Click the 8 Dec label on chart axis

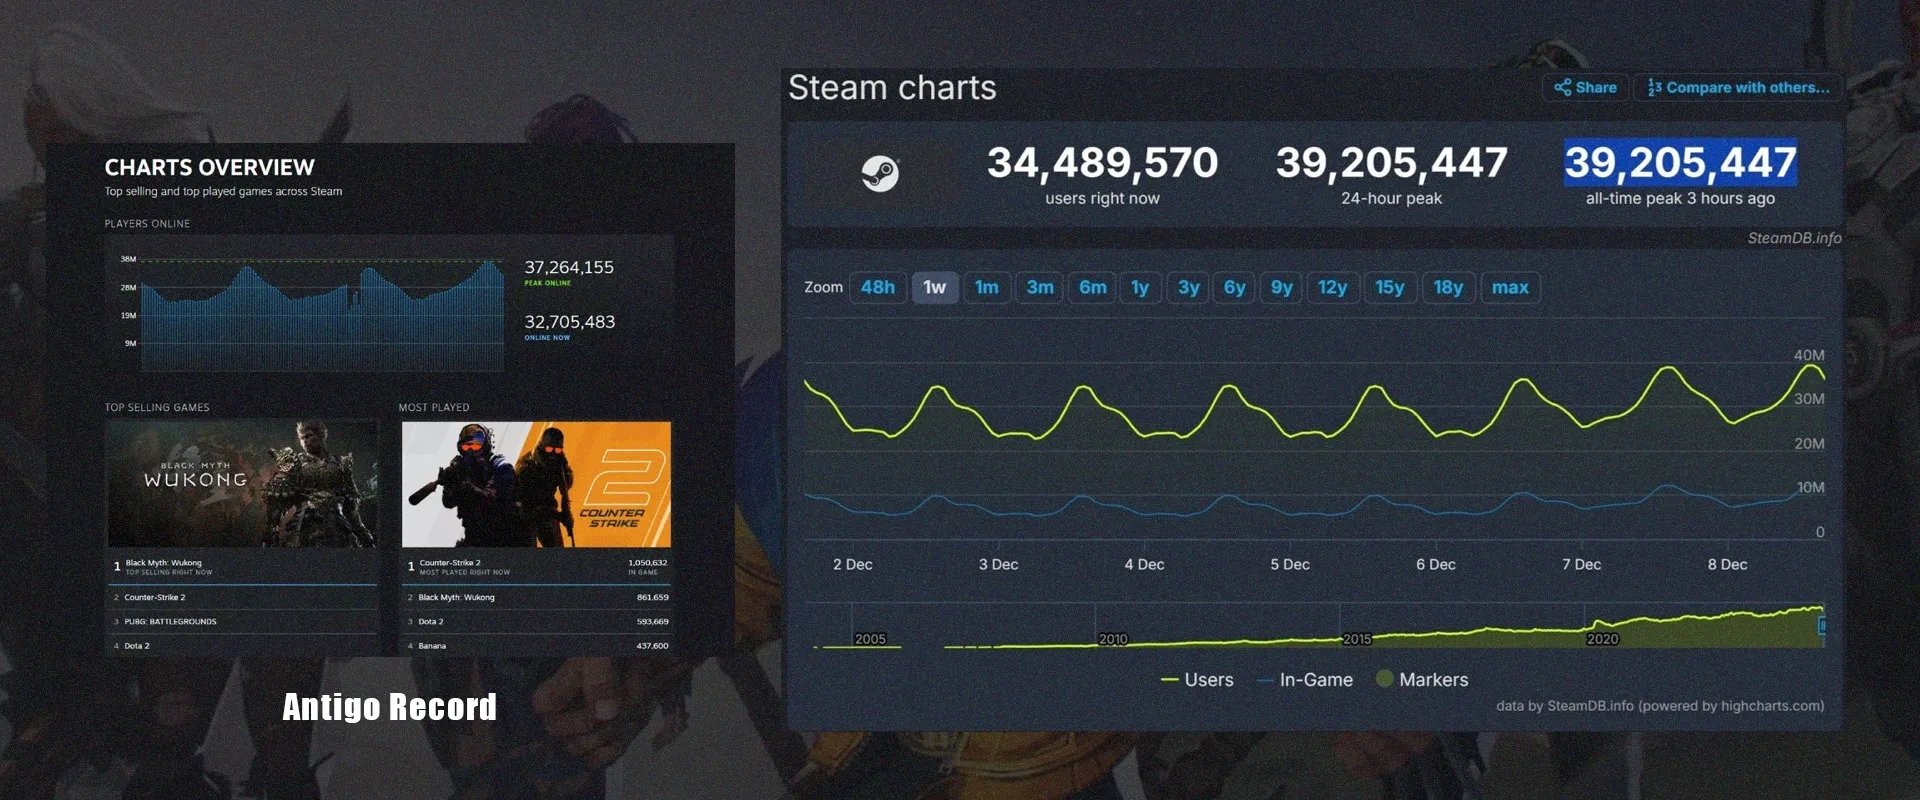(1727, 564)
